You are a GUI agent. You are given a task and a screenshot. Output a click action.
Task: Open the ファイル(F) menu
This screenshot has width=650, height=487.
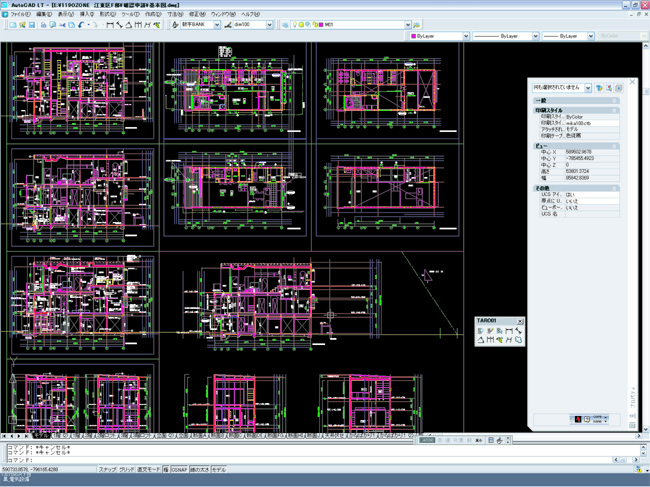click(x=20, y=15)
